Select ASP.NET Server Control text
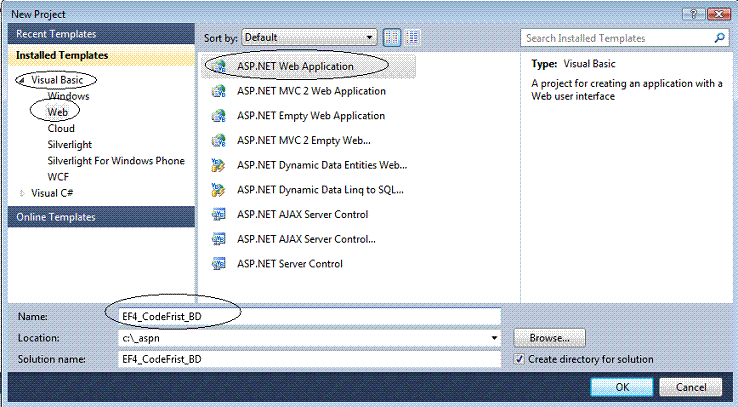Viewport: 738px width, 407px height. coord(289,263)
